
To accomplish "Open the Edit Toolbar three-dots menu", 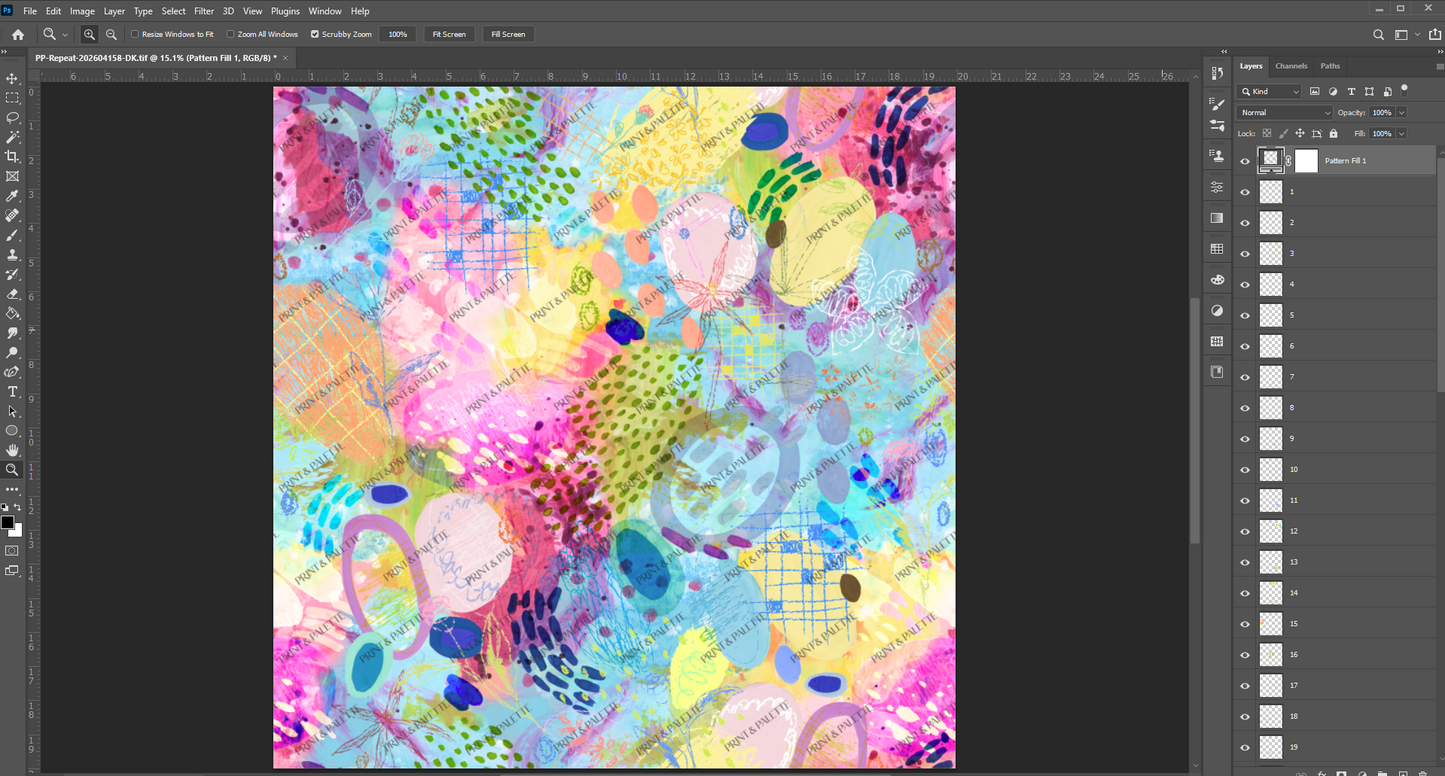I will [x=12, y=489].
